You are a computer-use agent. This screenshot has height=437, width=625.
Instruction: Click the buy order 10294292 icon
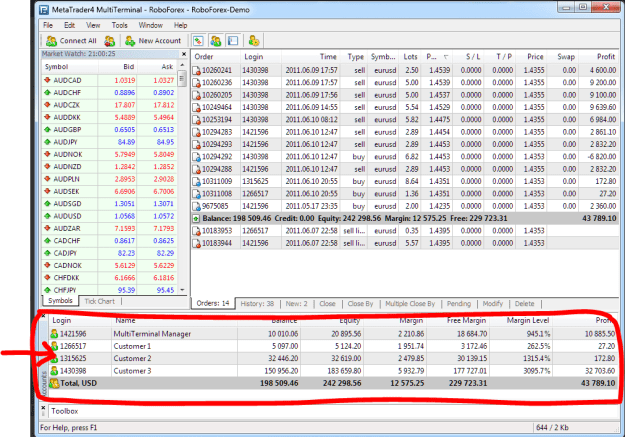(197, 157)
